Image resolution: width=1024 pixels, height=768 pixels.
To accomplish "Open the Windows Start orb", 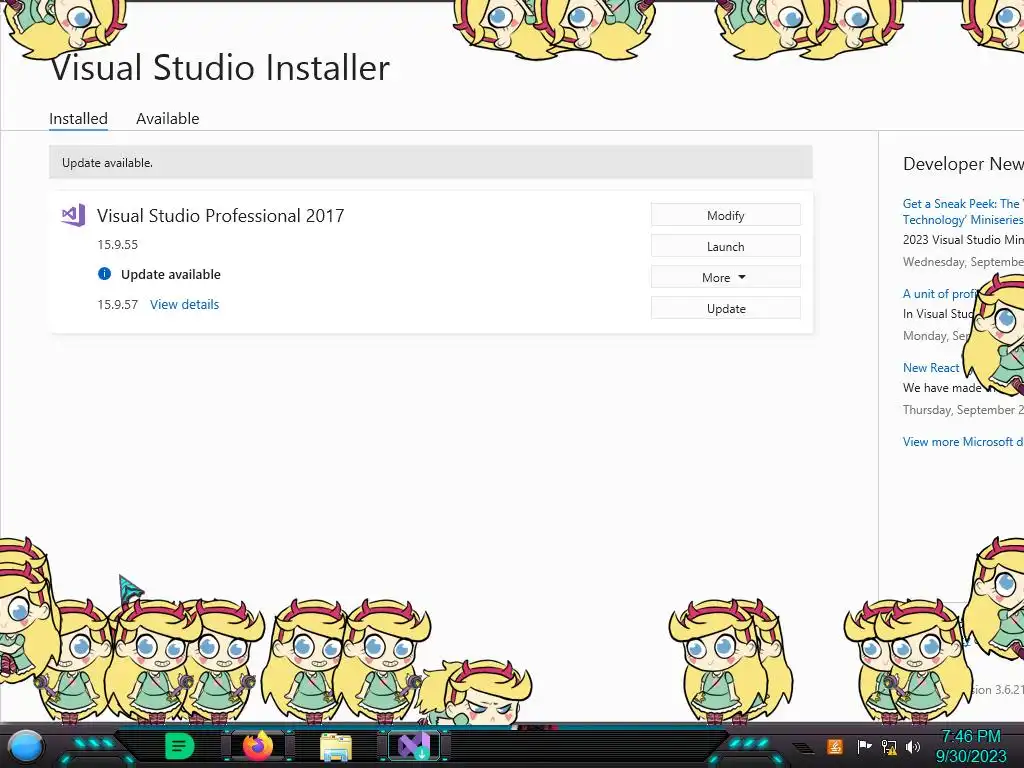I will click(26, 746).
